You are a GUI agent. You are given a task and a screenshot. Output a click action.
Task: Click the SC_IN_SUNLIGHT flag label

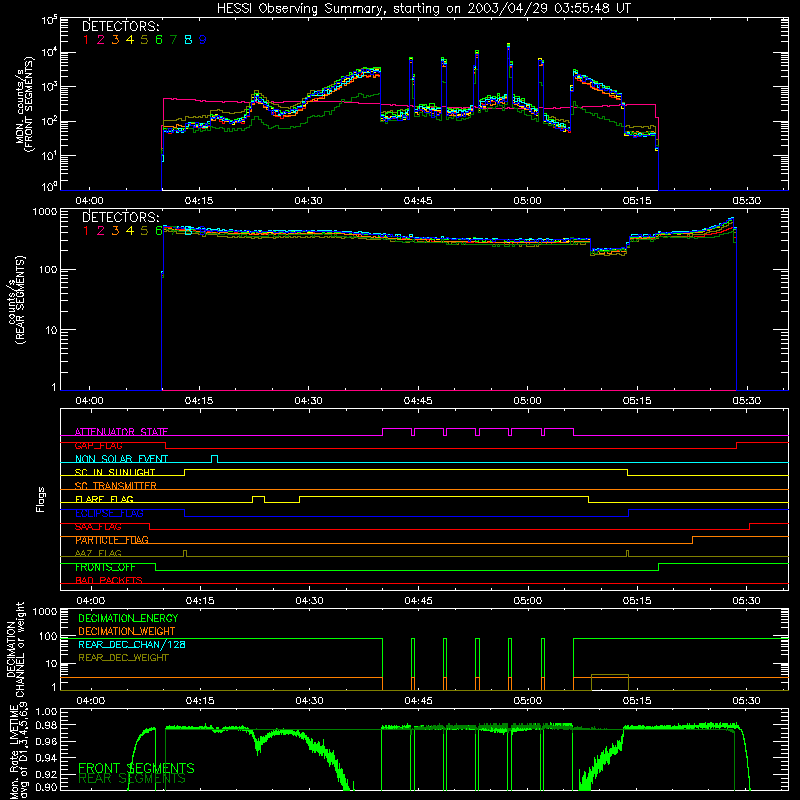[x=115, y=472]
